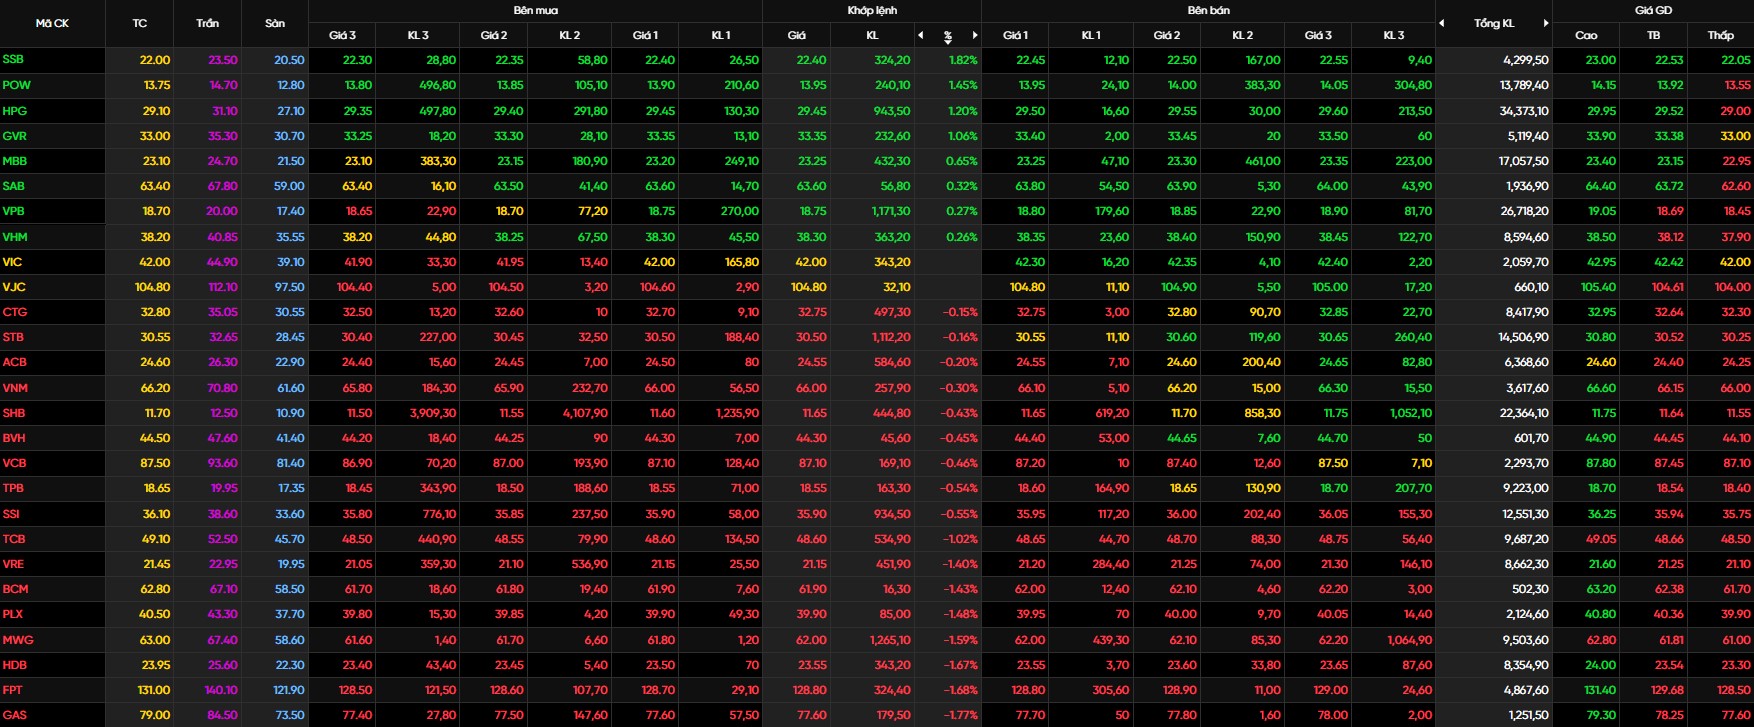Click HPG total volume 34,373,10

click(1524, 111)
